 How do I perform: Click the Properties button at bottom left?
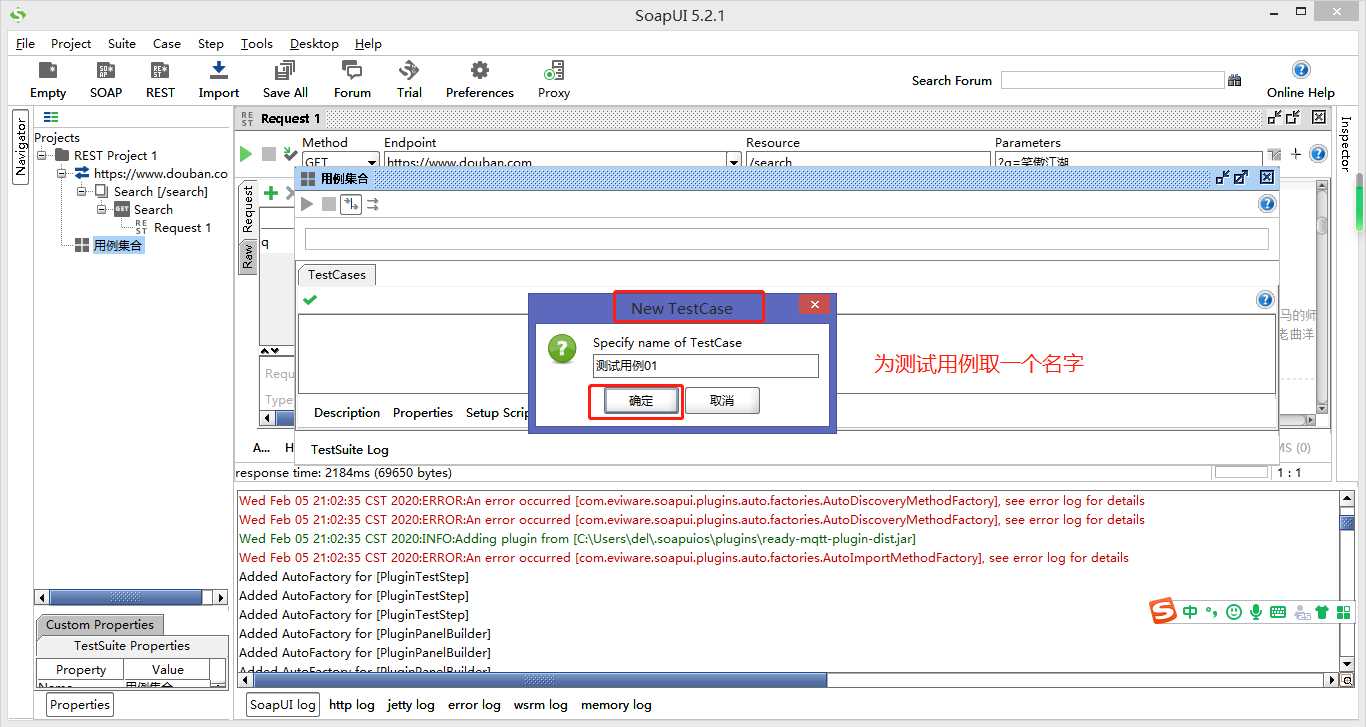(x=80, y=704)
